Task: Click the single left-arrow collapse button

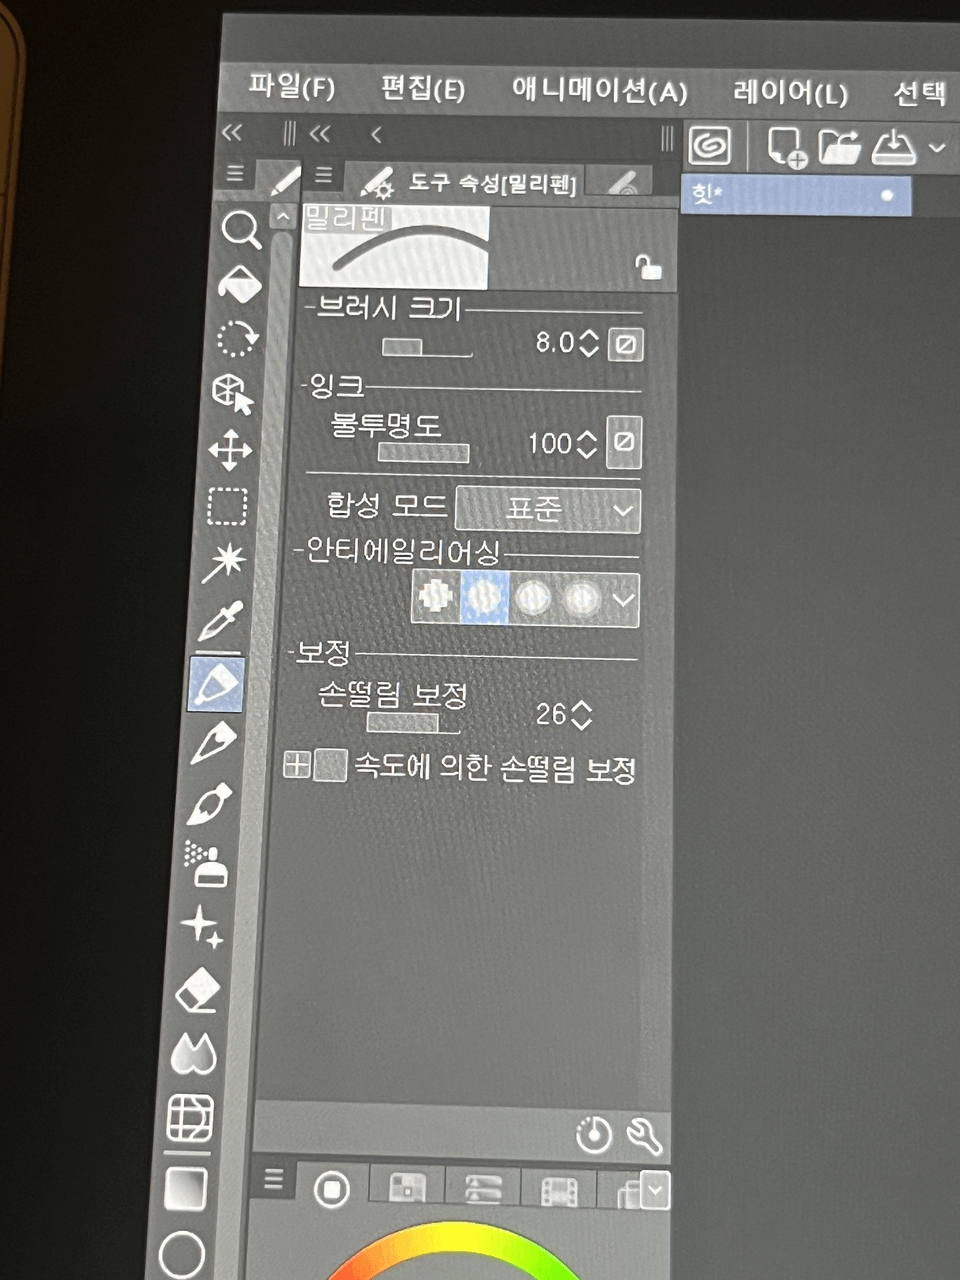Action: 376,134
